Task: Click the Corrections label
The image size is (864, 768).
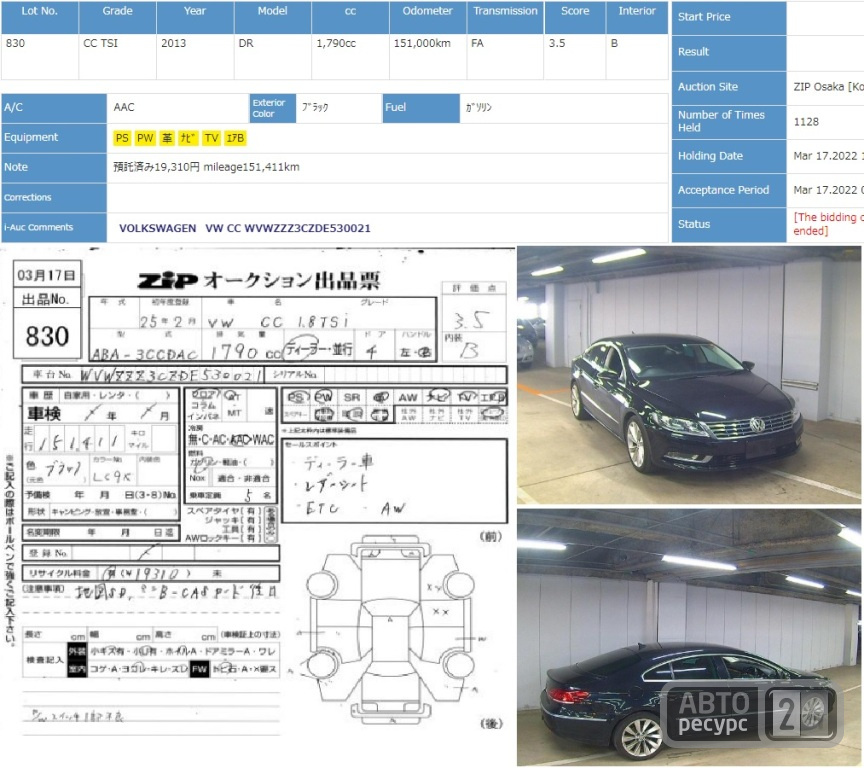Action: (x=53, y=198)
